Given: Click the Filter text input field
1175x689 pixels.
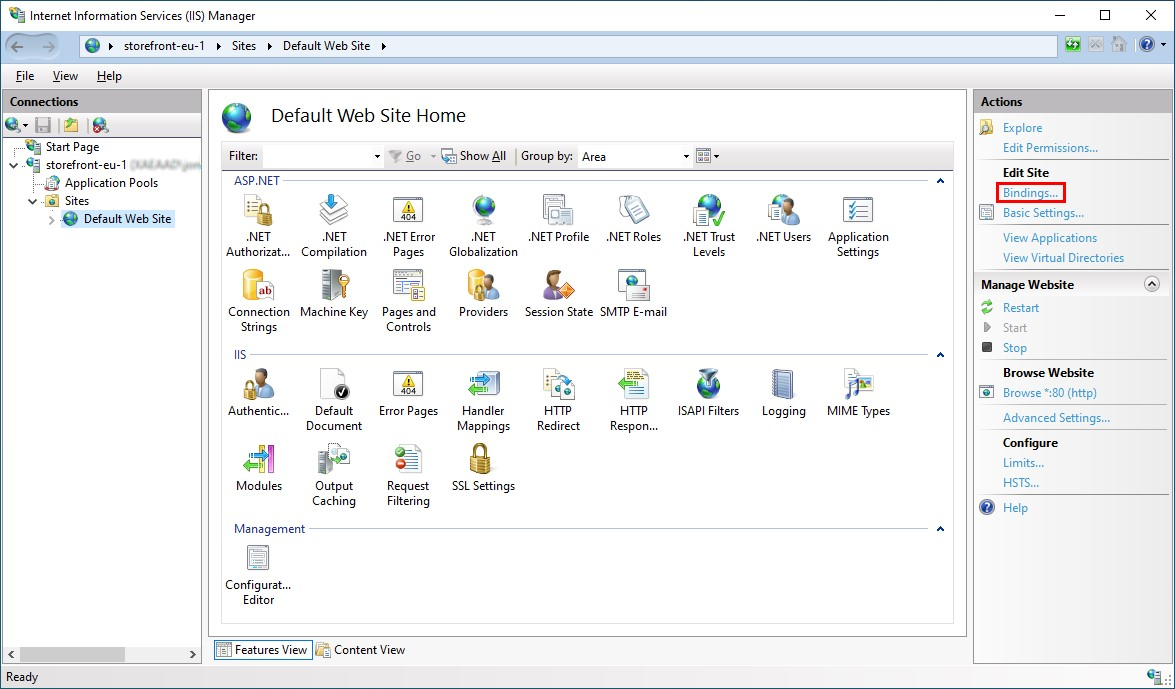Looking at the screenshot, I should pos(316,157).
